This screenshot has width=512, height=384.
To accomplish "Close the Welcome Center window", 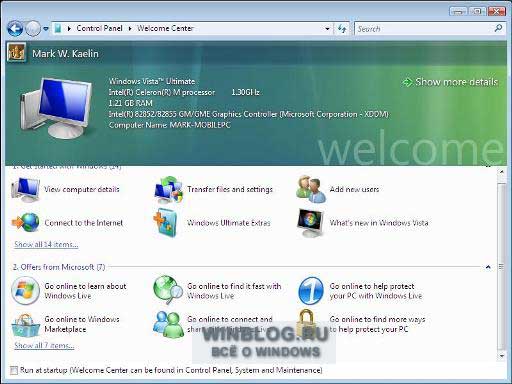I will [x=496, y=11].
